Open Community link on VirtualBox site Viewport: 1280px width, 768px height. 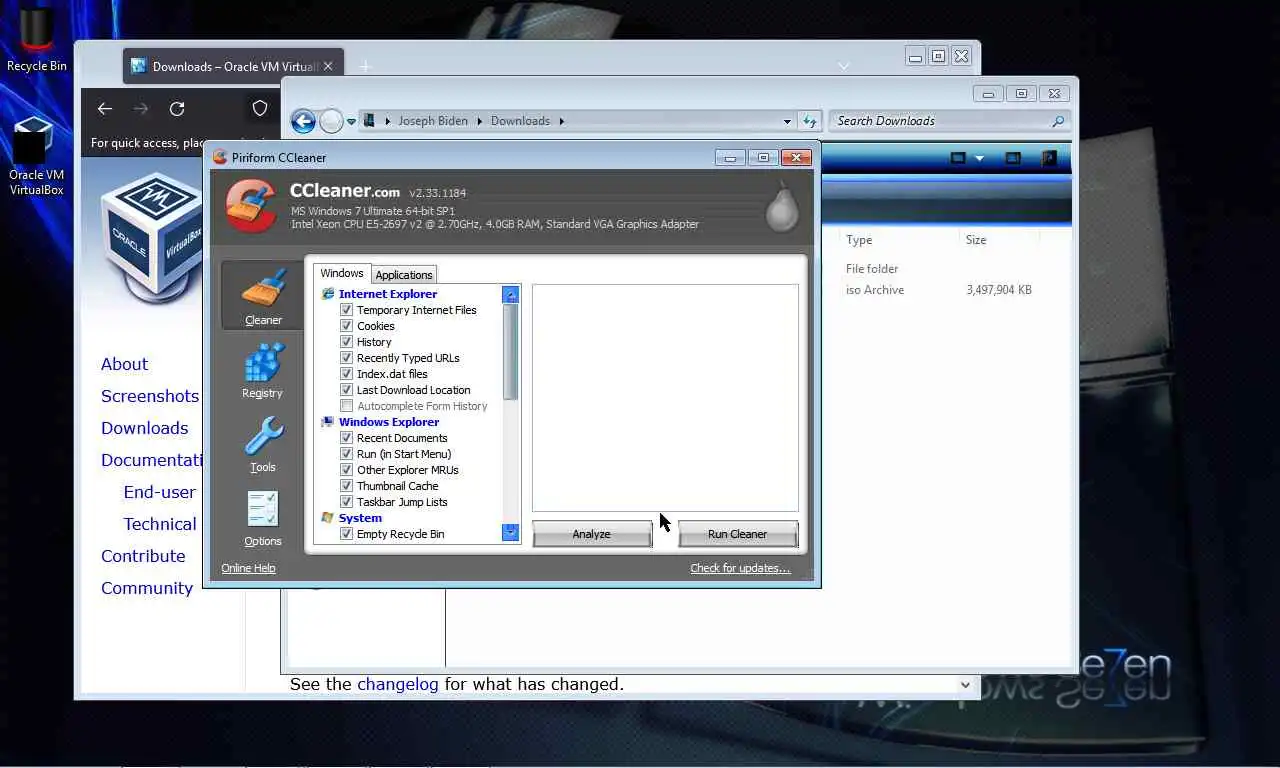click(147, 588)
